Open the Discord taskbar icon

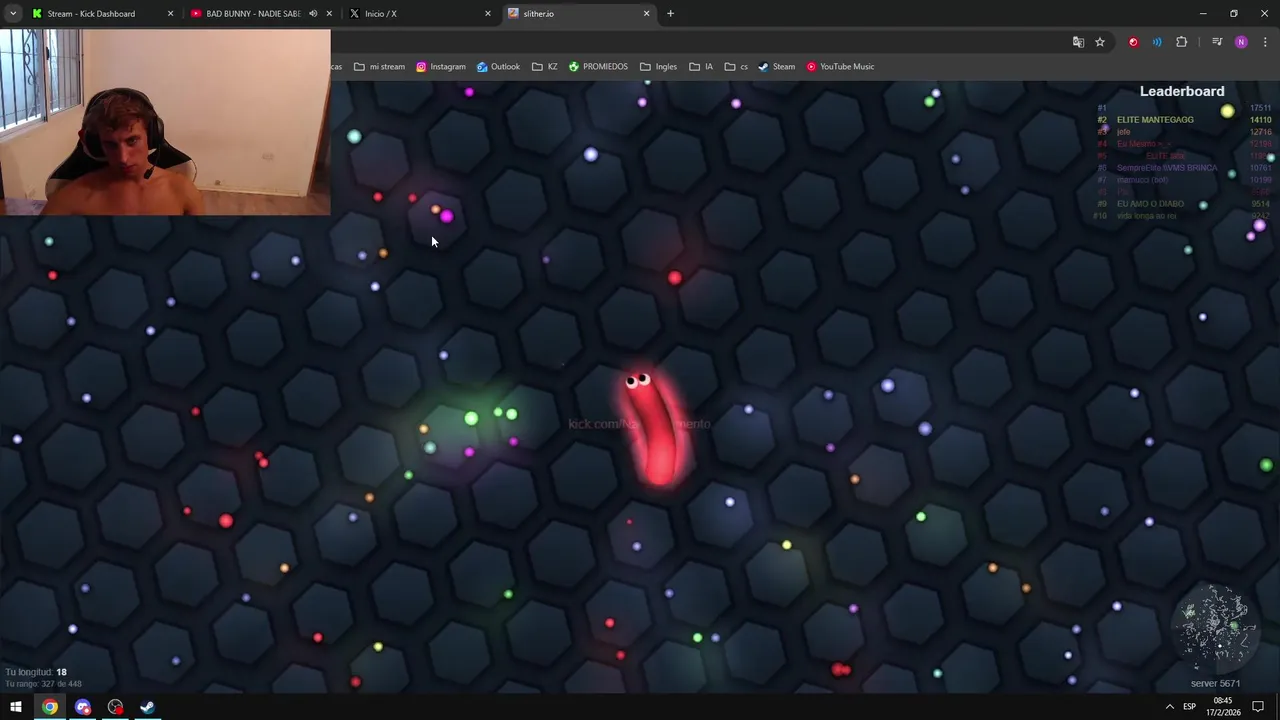click(83, 707)
